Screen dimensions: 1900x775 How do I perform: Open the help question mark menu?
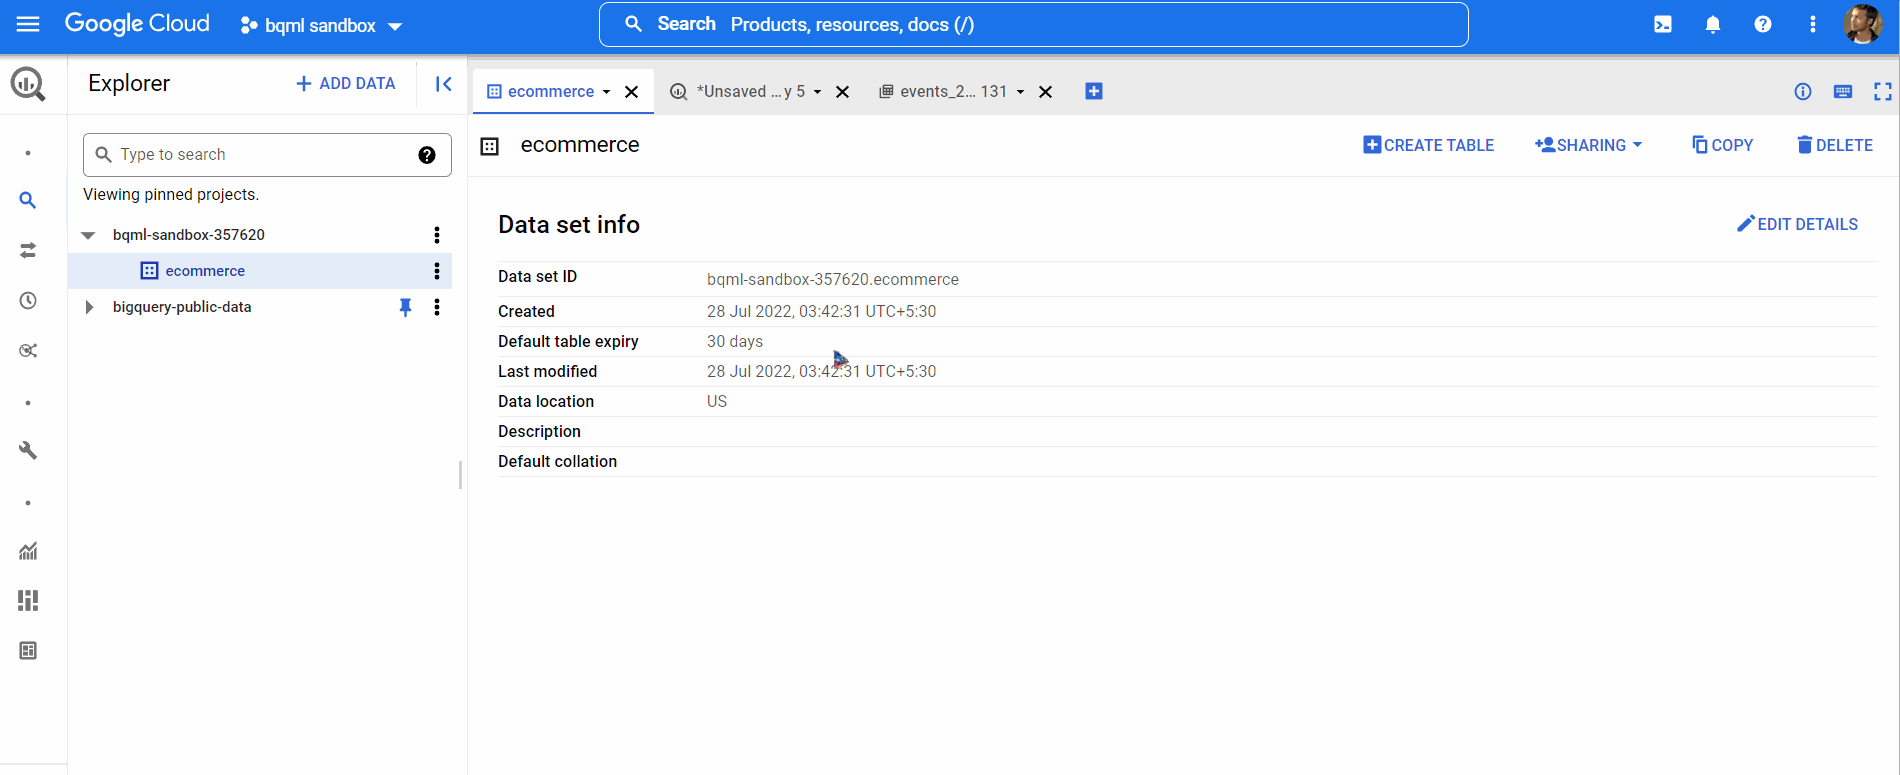pyautogui.click(x=1763, y=24)
